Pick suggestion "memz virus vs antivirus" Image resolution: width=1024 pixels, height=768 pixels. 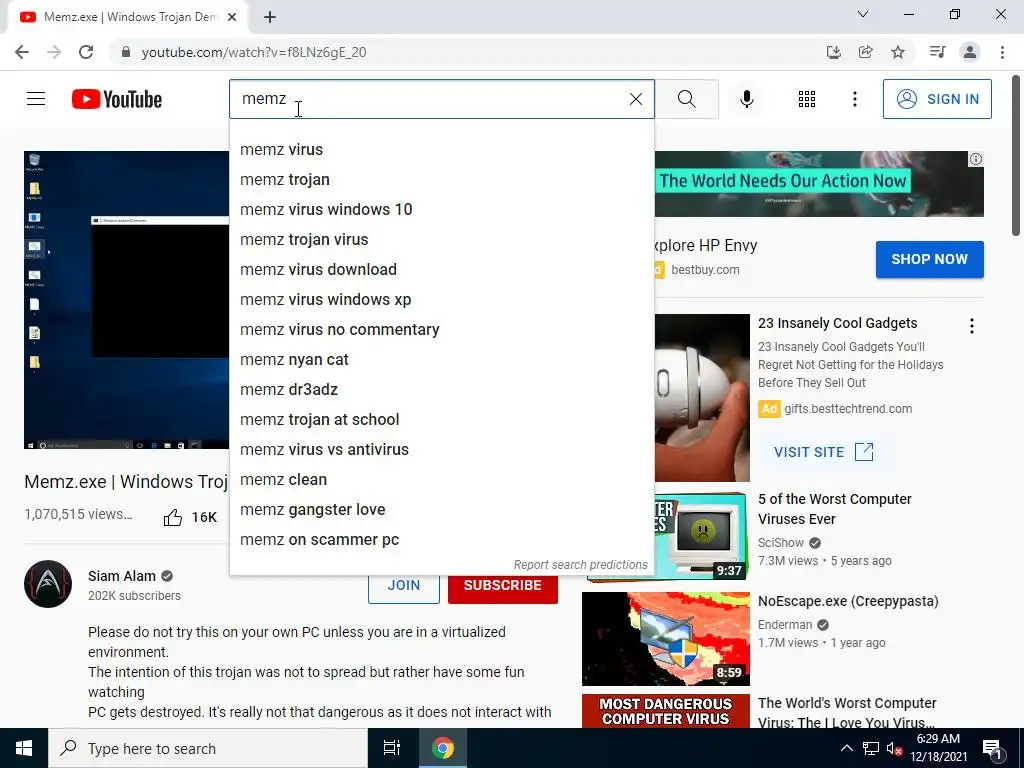(441, 450)
